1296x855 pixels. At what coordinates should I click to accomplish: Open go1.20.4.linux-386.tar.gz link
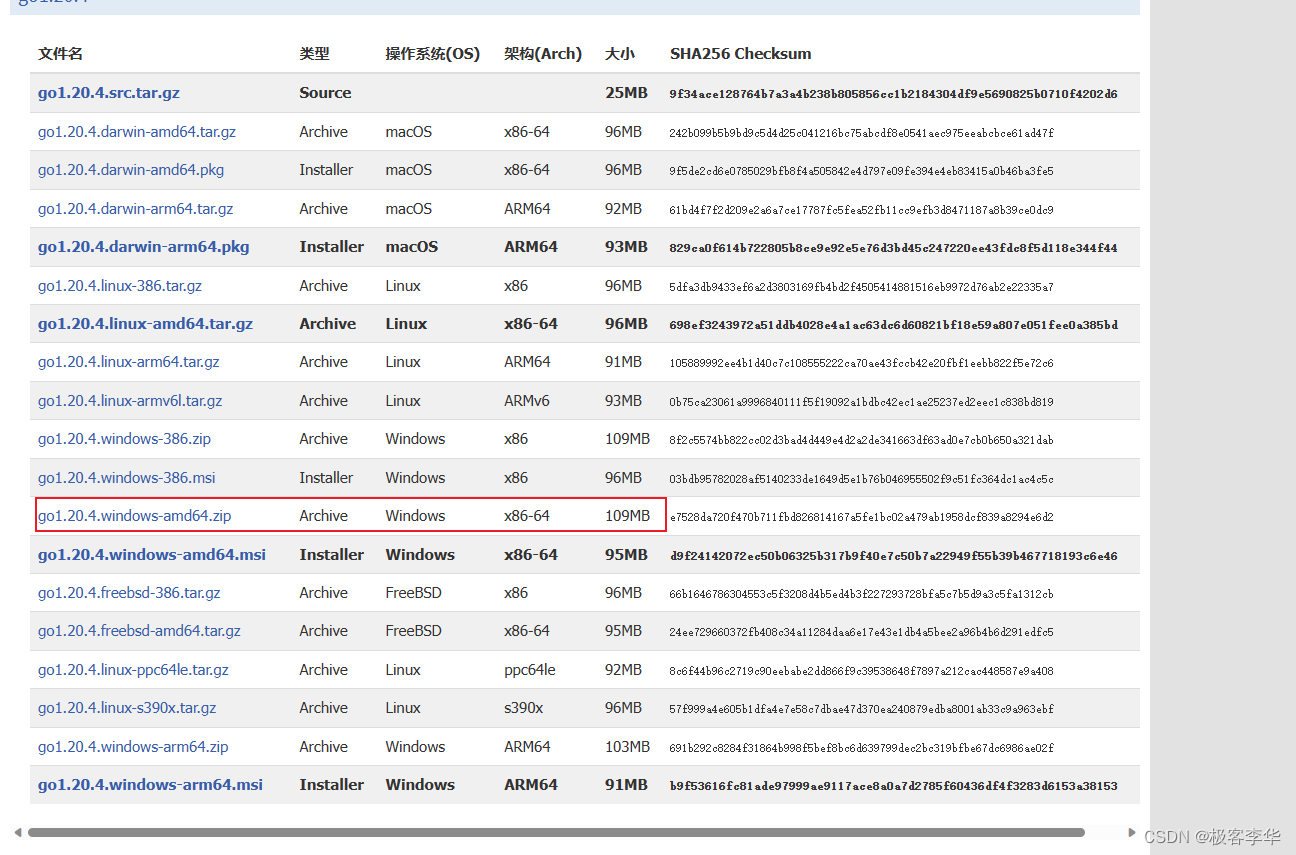pos(120,286)
